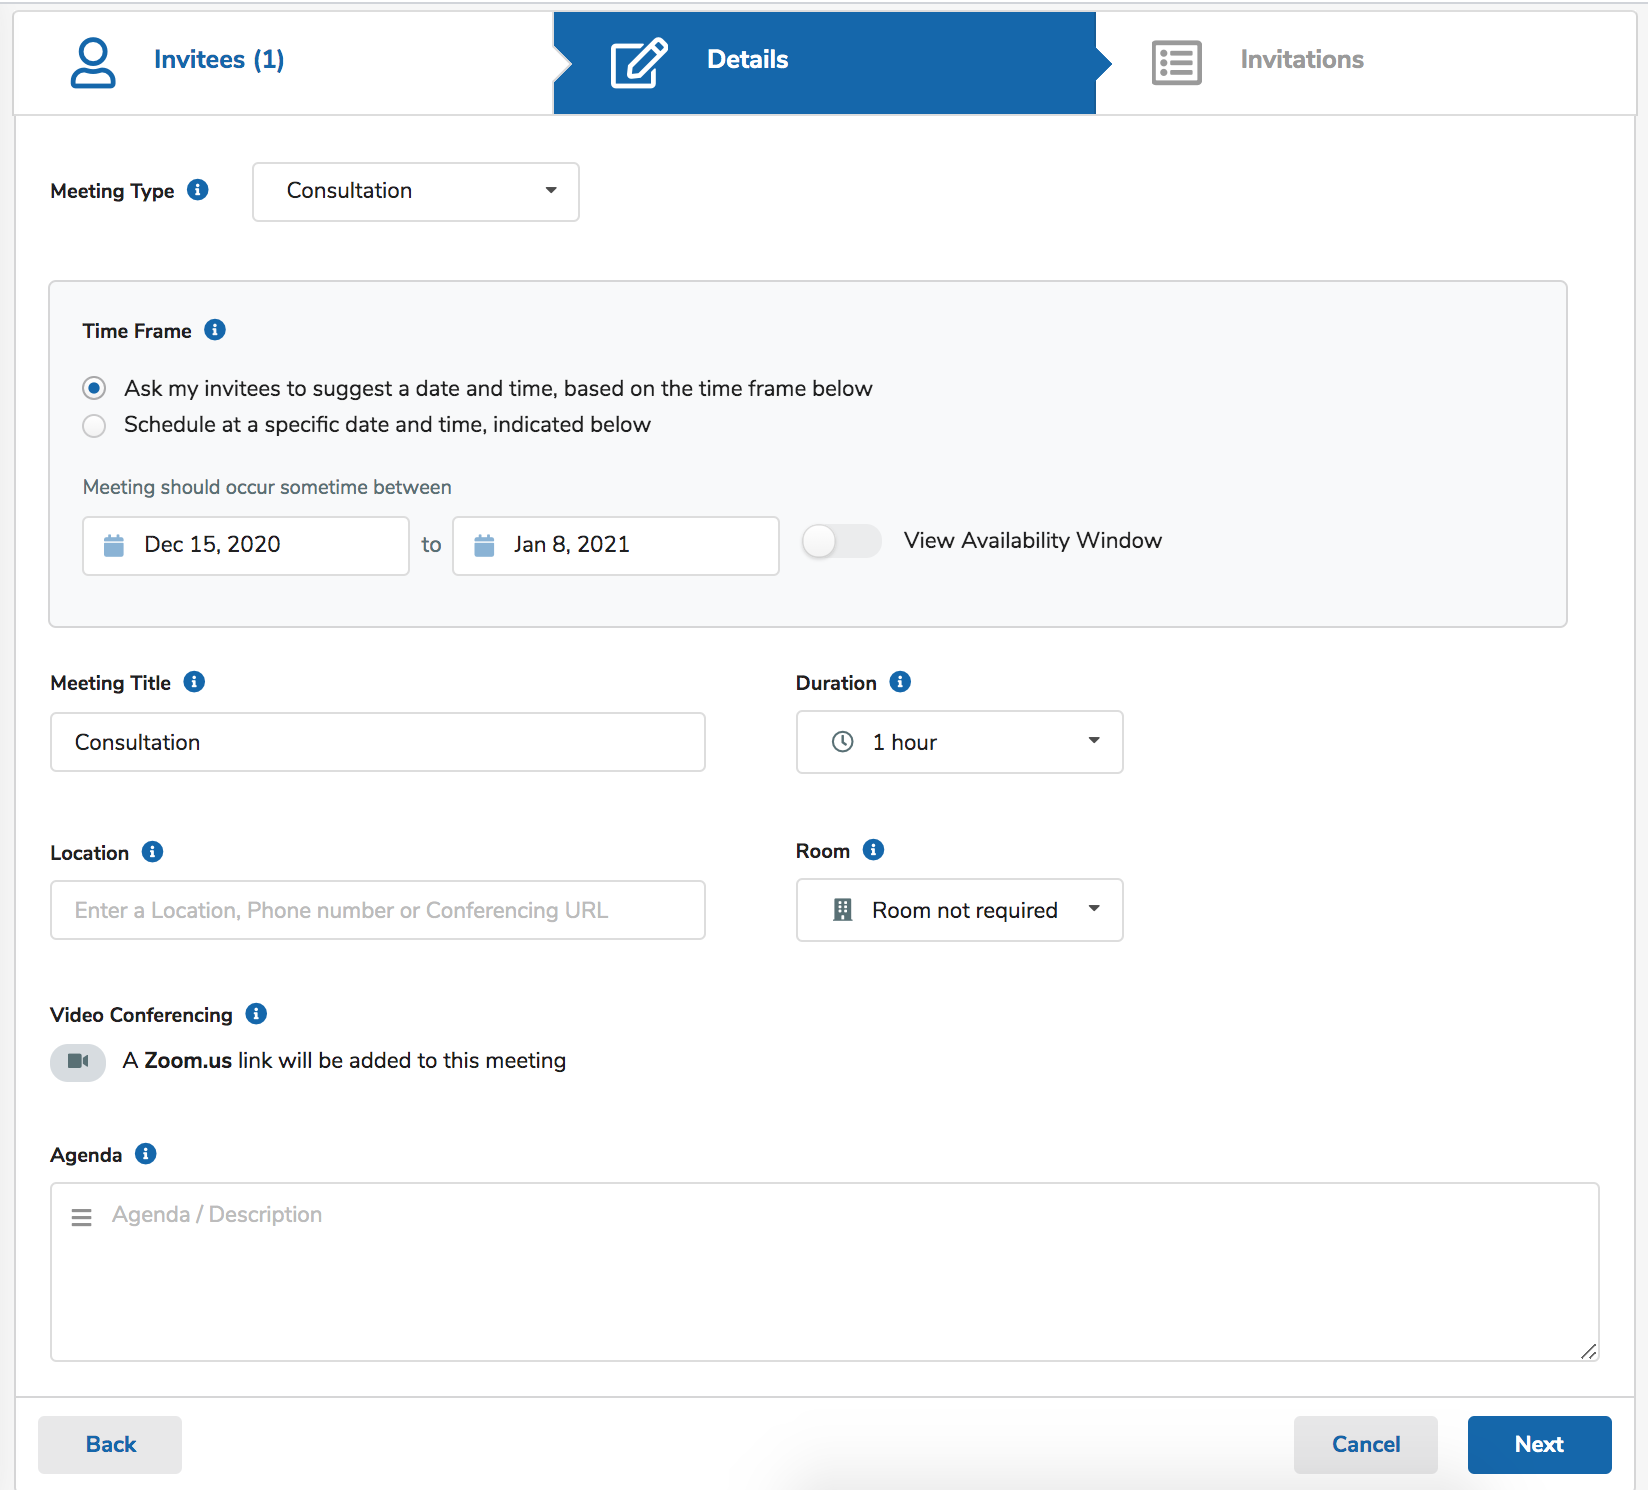Click the Video Conferencing info icon
The height and width of the screenshot is (1490, 1648).
256,1014
